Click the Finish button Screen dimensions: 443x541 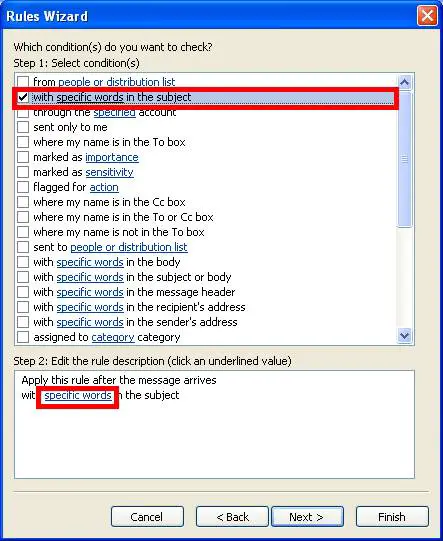(392, 517)
